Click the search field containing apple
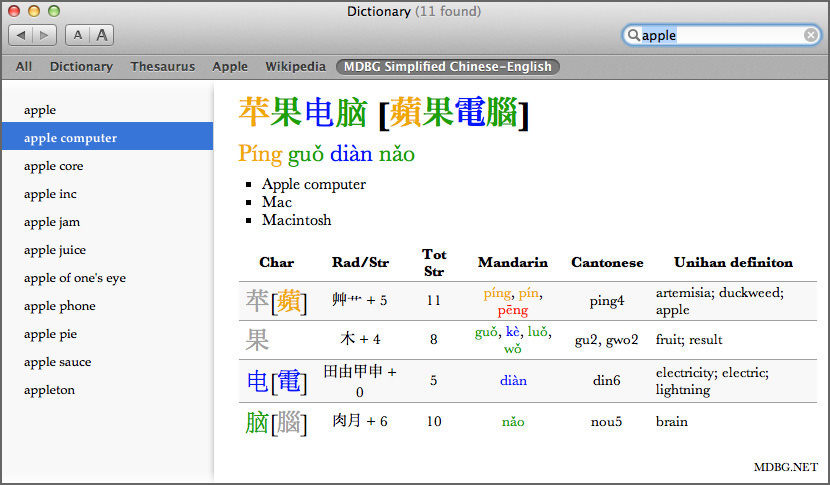Viewport: 830px width, 485px height. point(721,35)
